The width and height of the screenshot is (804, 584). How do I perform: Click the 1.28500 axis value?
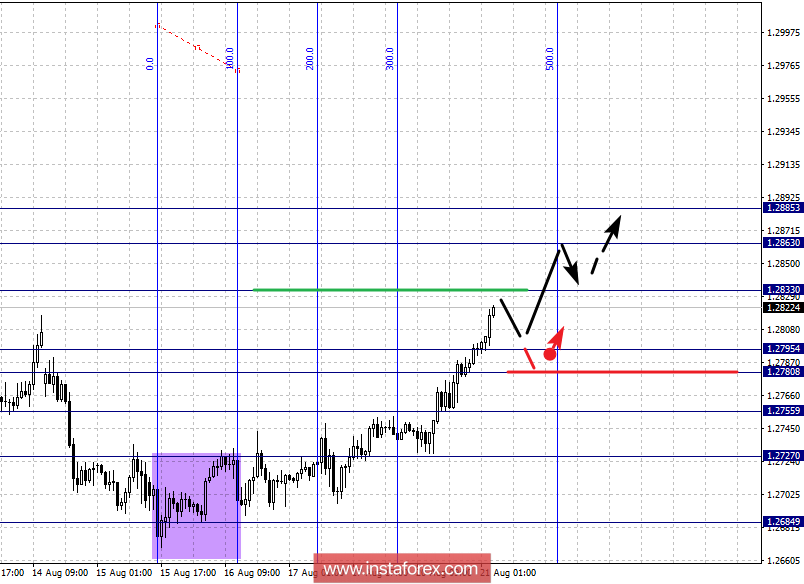click(x=783, y=264)
